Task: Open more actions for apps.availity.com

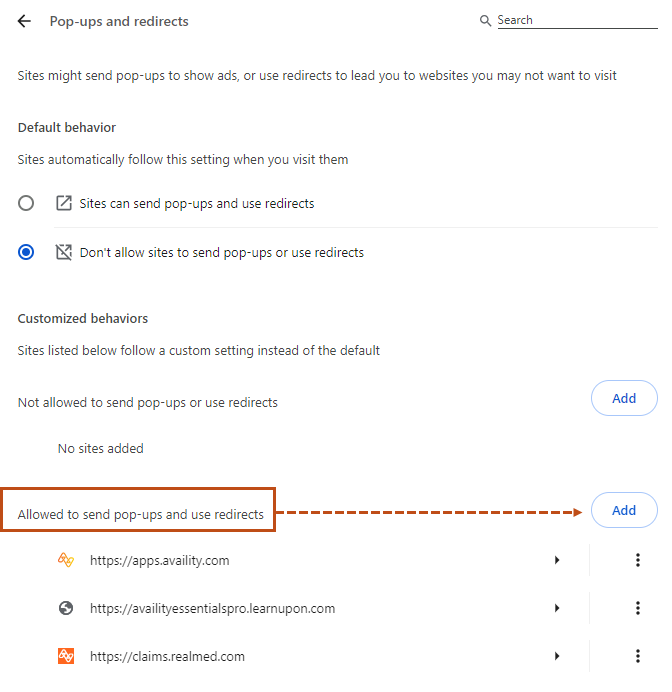Action: (638, 560)
